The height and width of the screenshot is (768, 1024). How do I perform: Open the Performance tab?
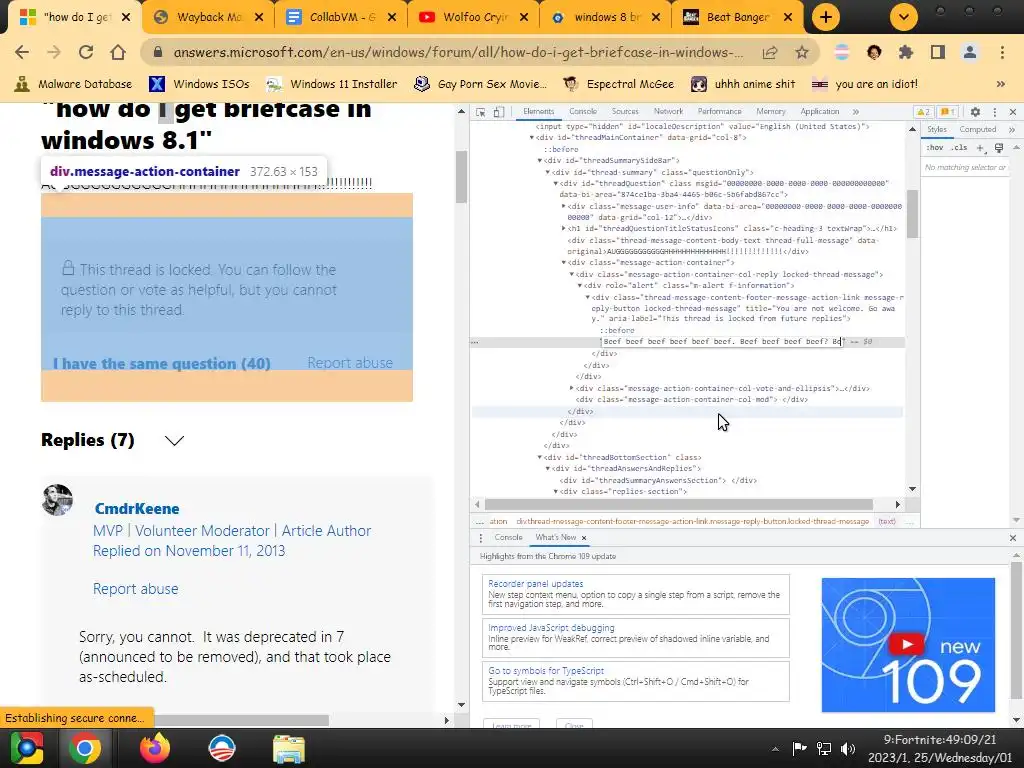tap(719, 112)
